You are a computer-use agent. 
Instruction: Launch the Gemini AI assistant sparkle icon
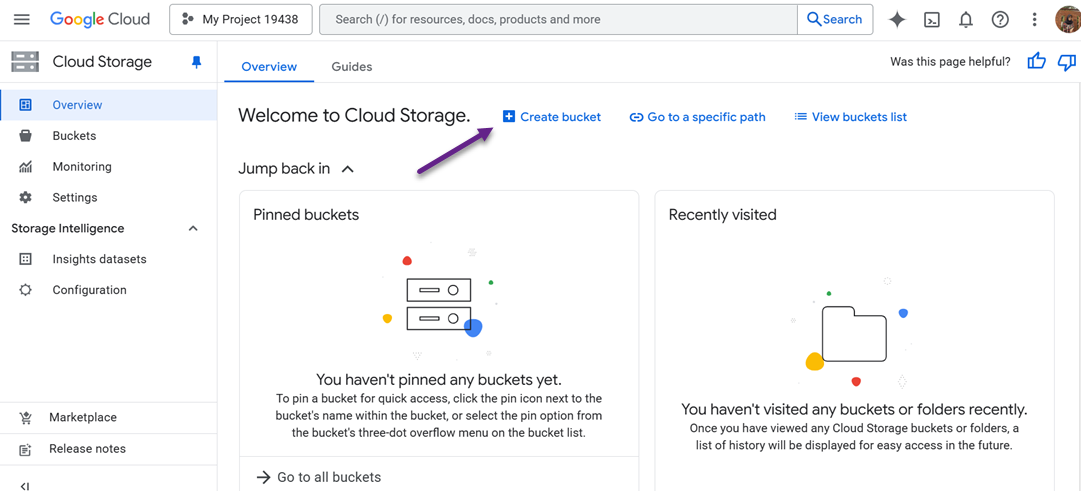click(897, 19)
